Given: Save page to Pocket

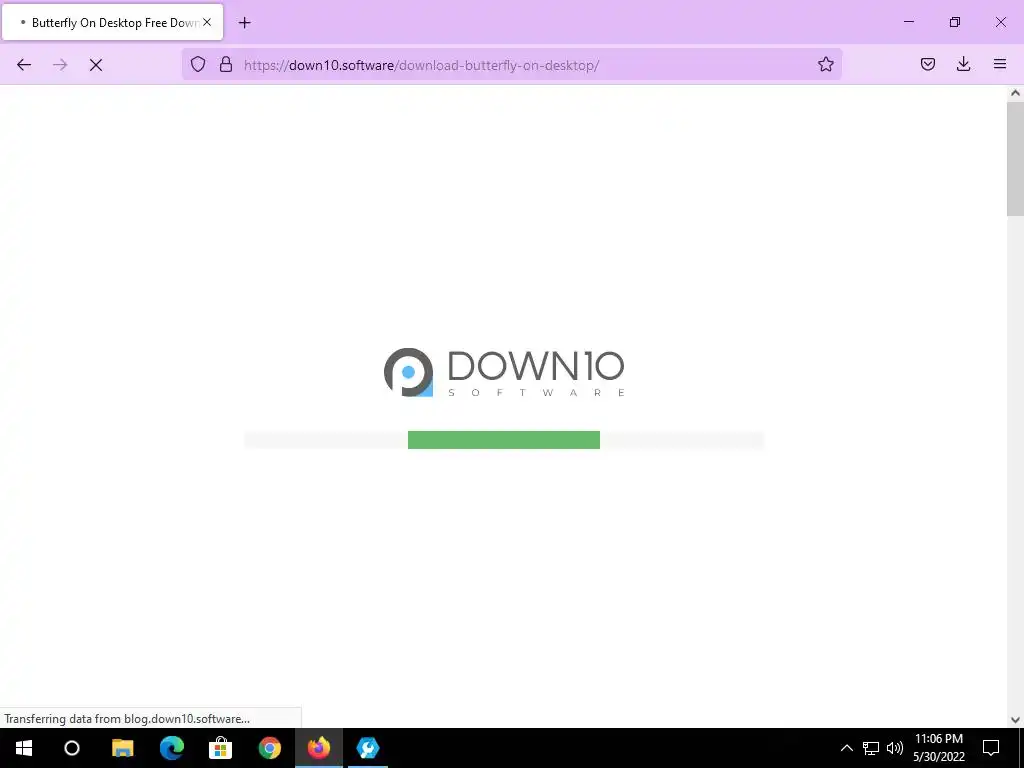Looking at the screenshot, I should point(928,64).
